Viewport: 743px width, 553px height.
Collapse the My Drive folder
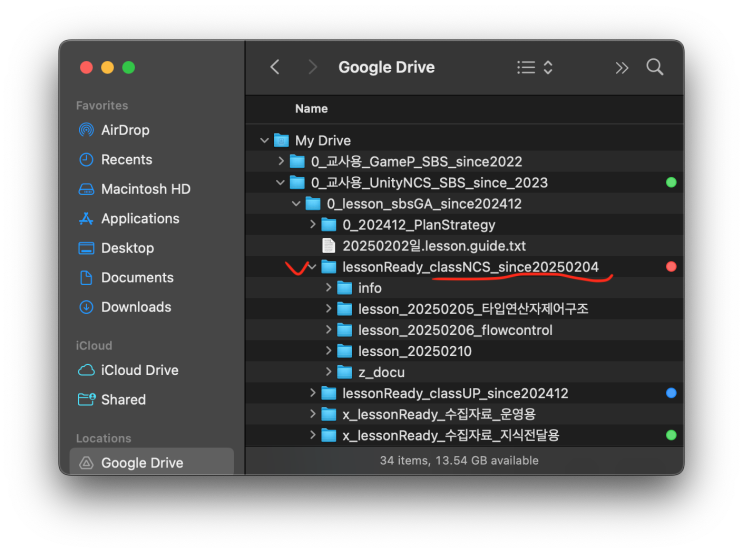264,140
